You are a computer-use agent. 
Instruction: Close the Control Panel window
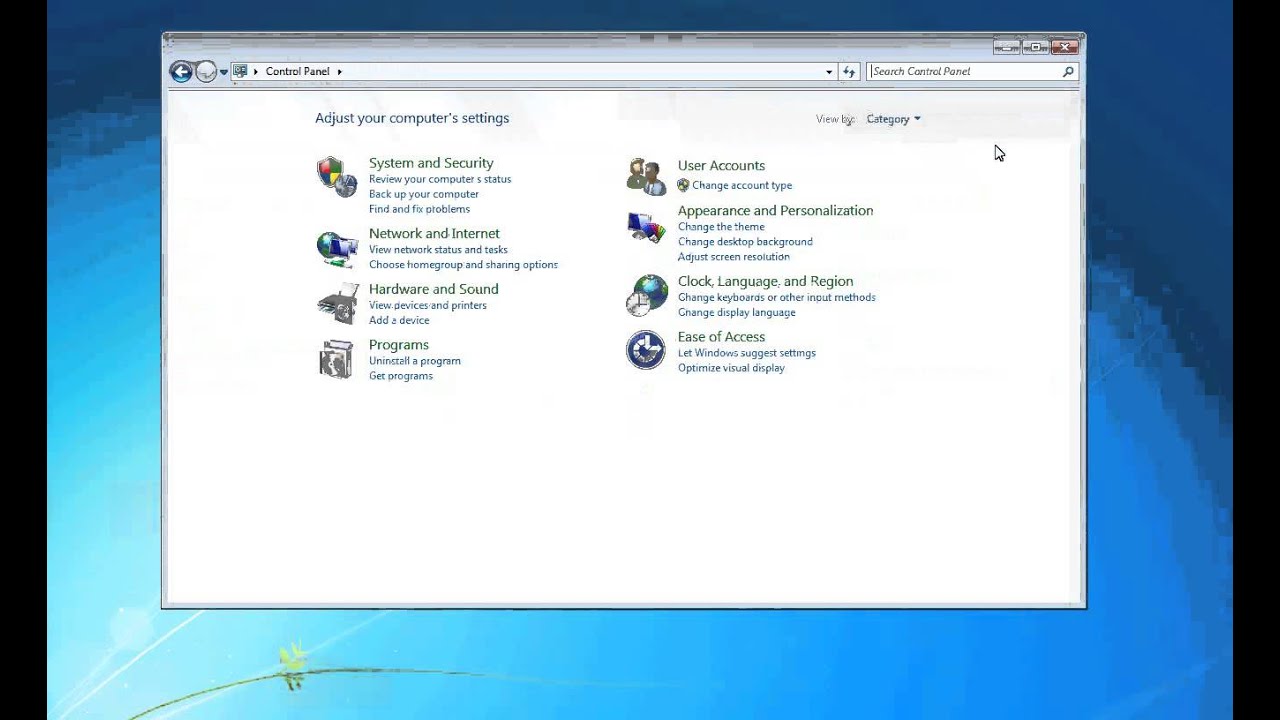(1064, 47)
